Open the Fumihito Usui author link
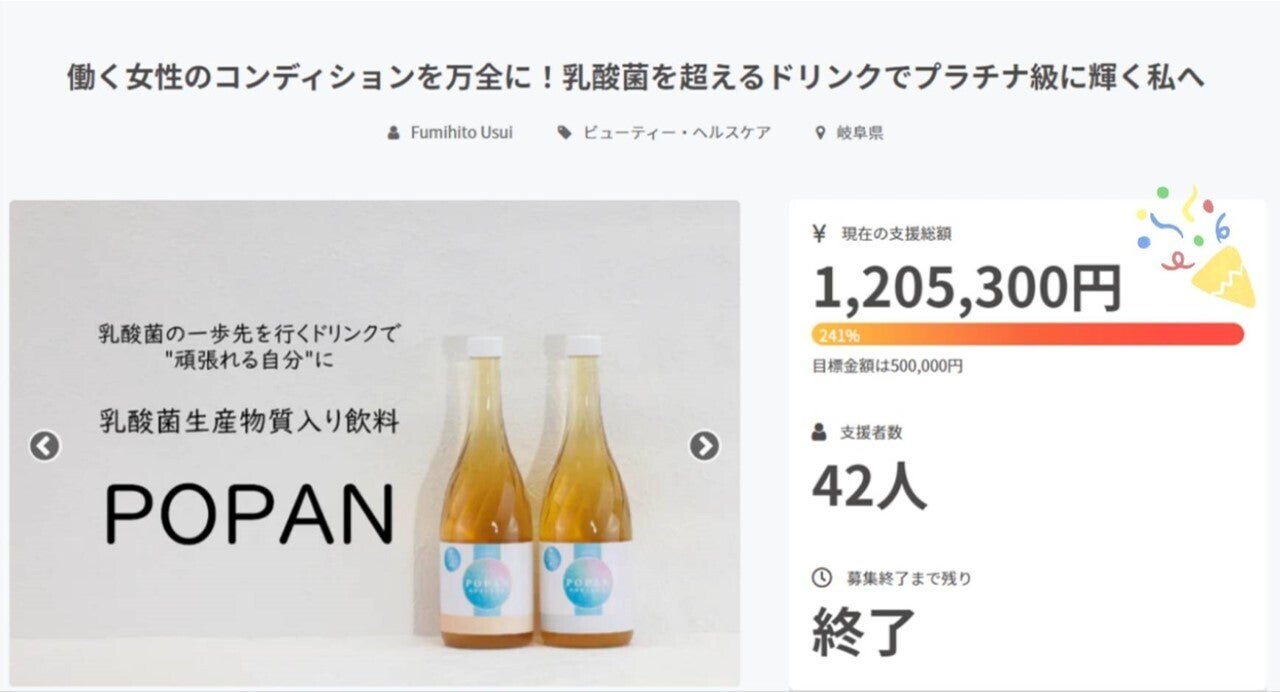The width and height of the screenshot is (1280, 692). pos(461,133)
